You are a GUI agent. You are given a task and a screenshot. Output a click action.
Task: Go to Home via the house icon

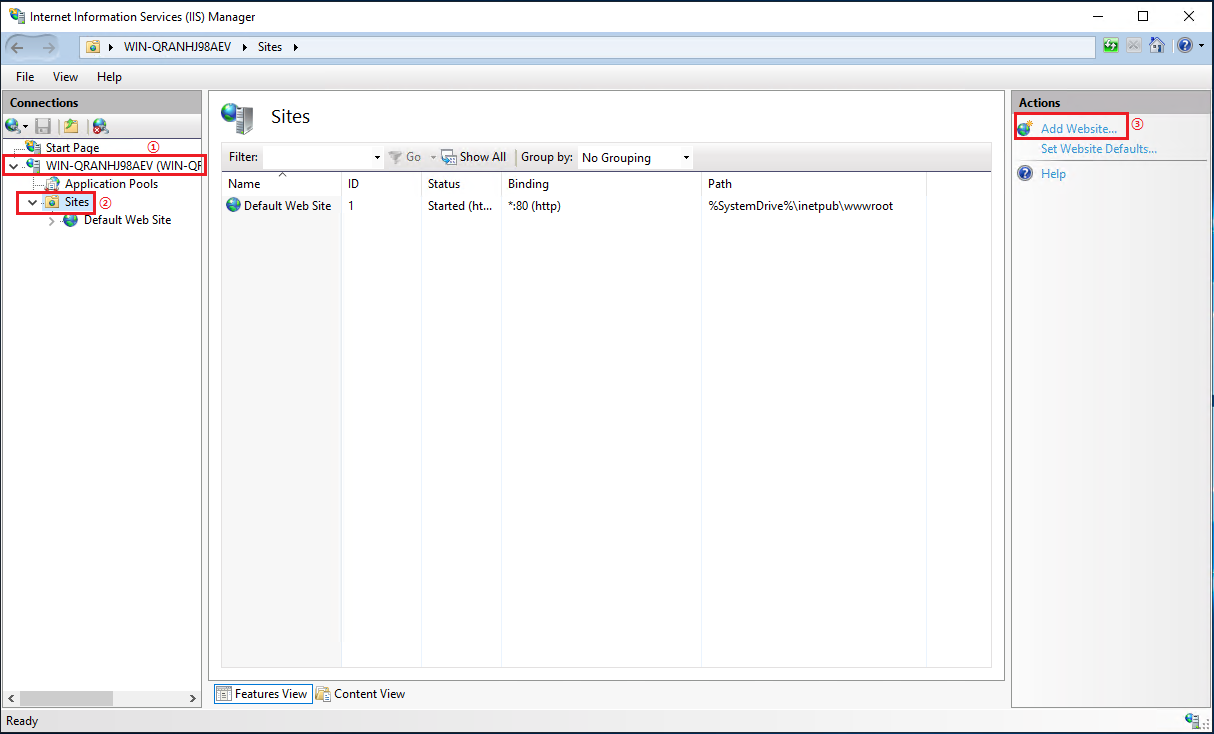[1157, 46]
